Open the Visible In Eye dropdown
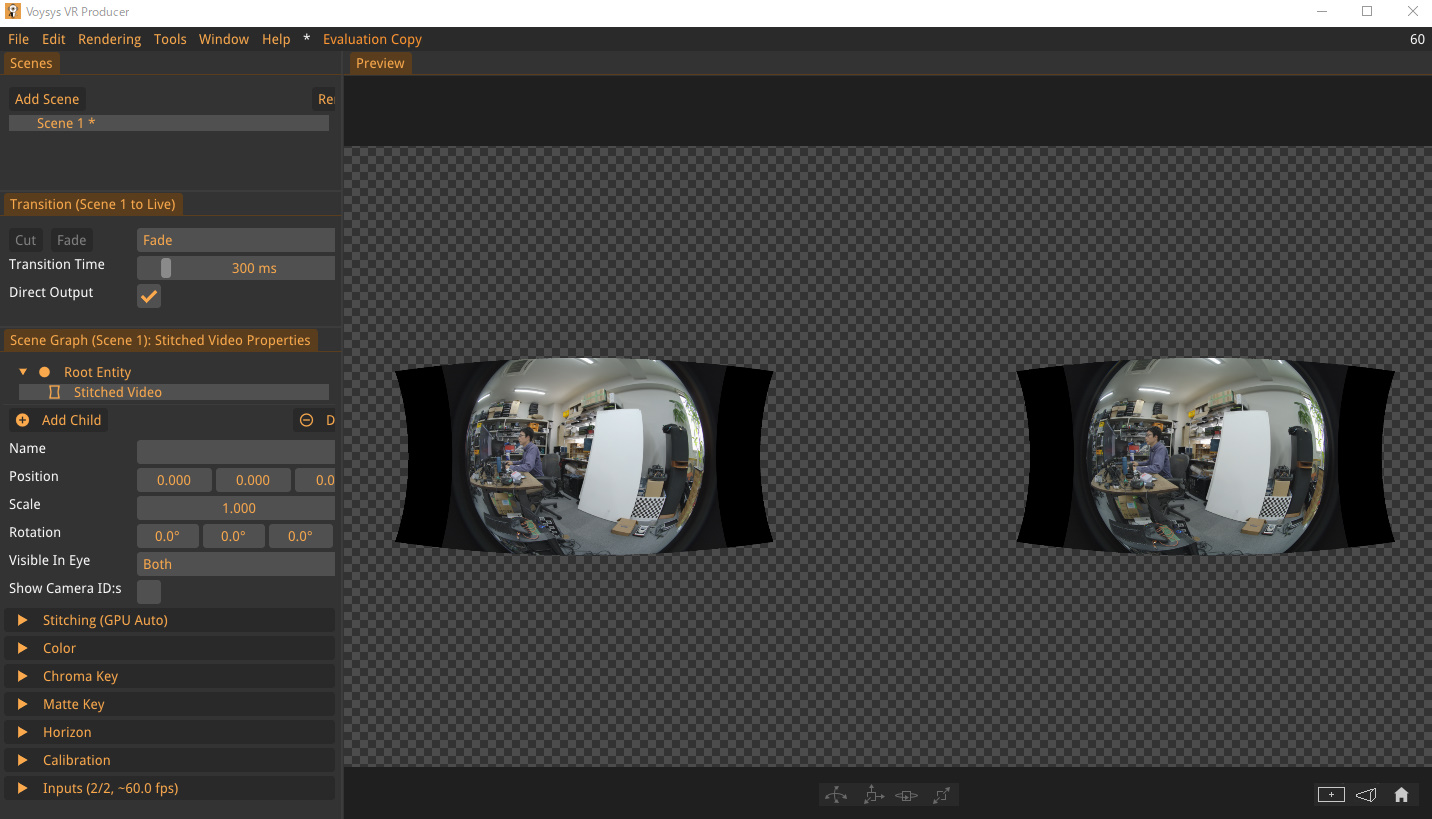 (235, 564)
